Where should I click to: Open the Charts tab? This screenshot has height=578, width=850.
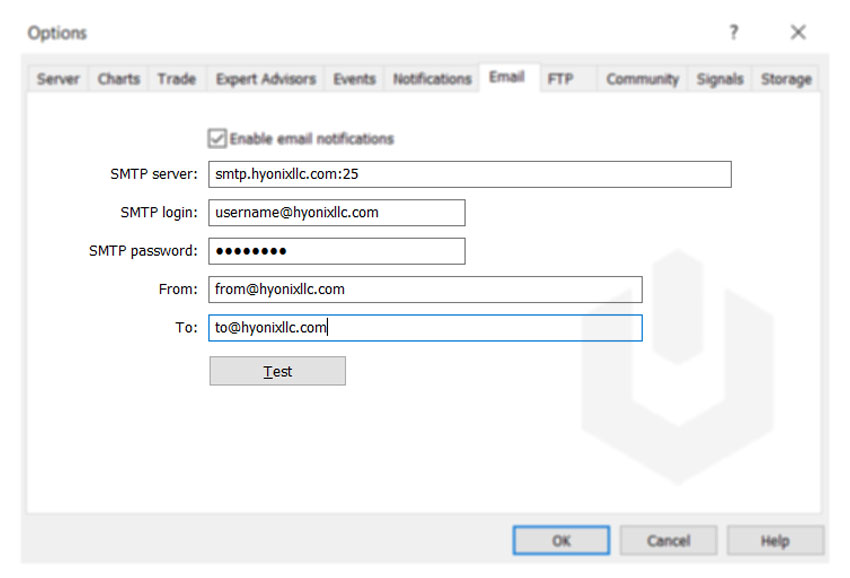(x=118, y=79)
